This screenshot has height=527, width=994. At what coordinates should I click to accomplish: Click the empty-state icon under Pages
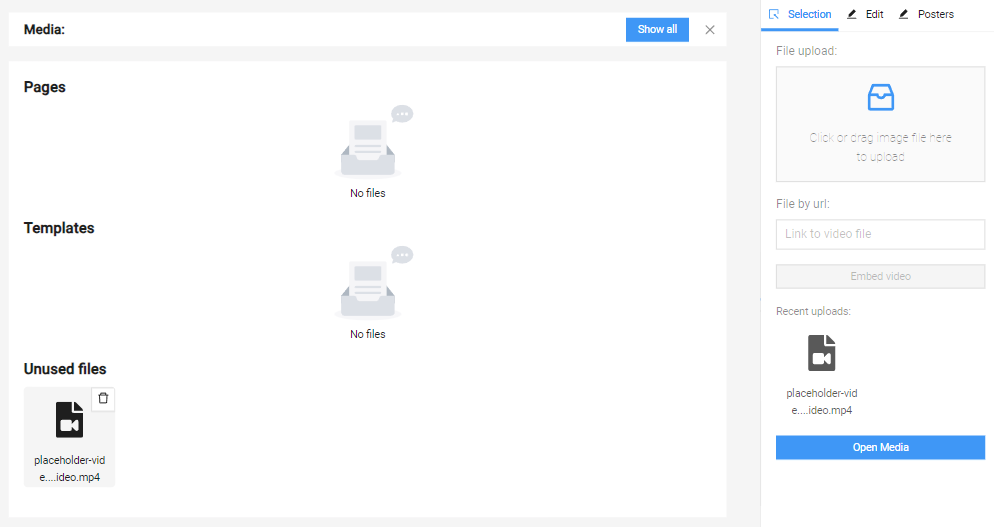[x=368, y=145]
